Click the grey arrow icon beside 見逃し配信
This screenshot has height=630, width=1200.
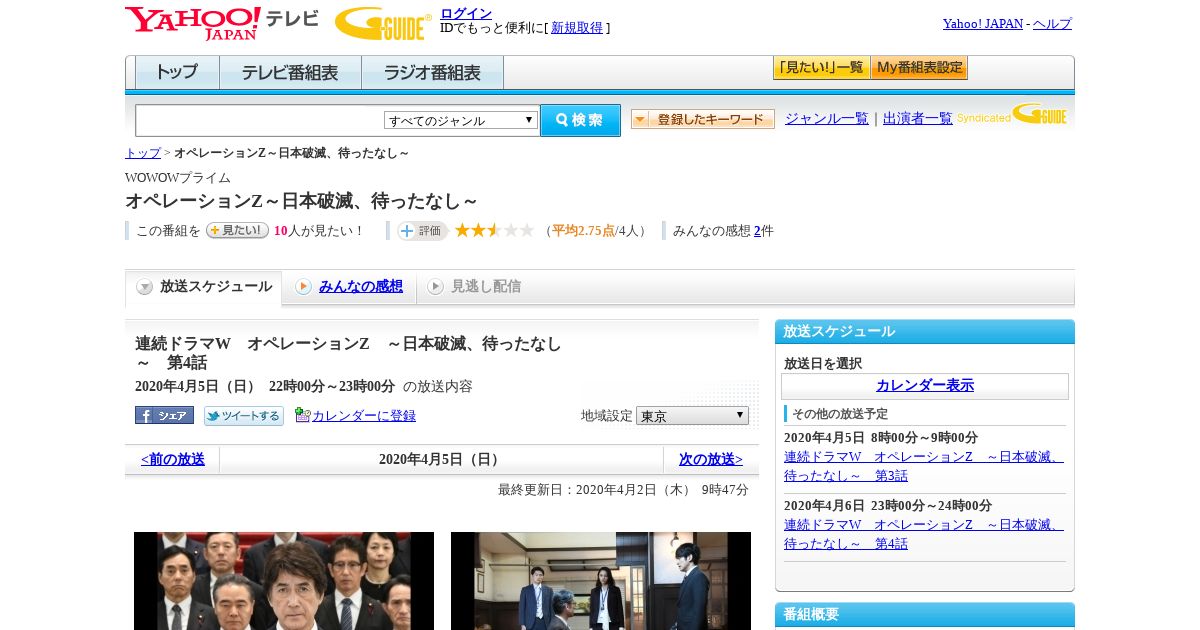coord(435,287)
